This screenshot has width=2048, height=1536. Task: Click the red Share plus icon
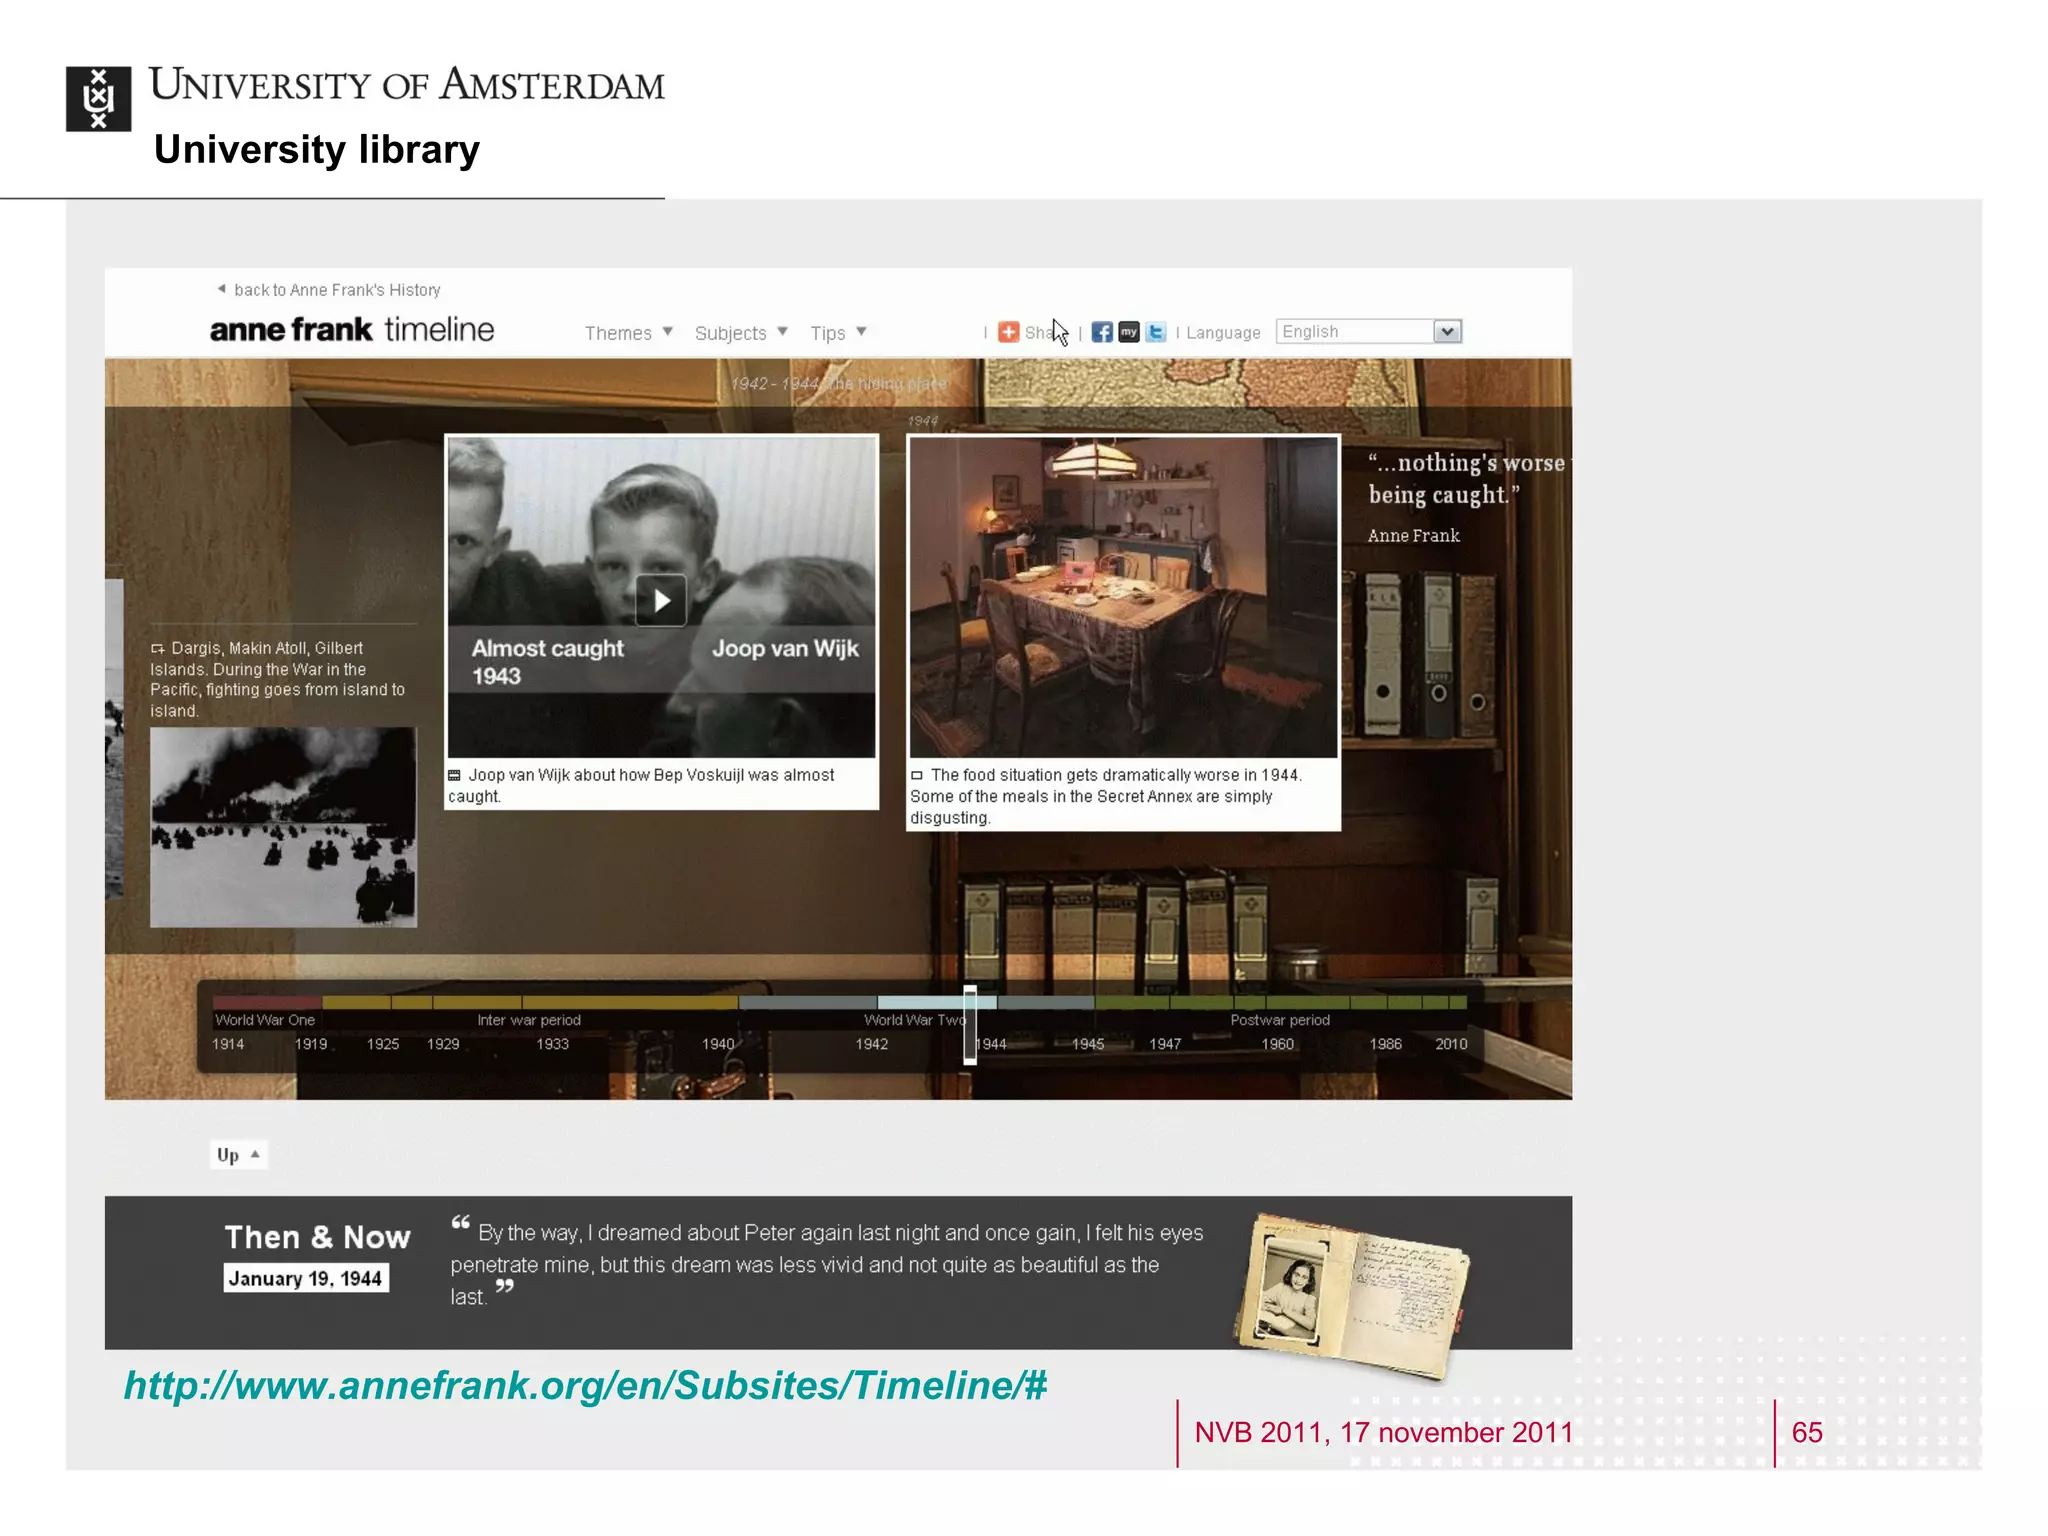click(1009, 332)
